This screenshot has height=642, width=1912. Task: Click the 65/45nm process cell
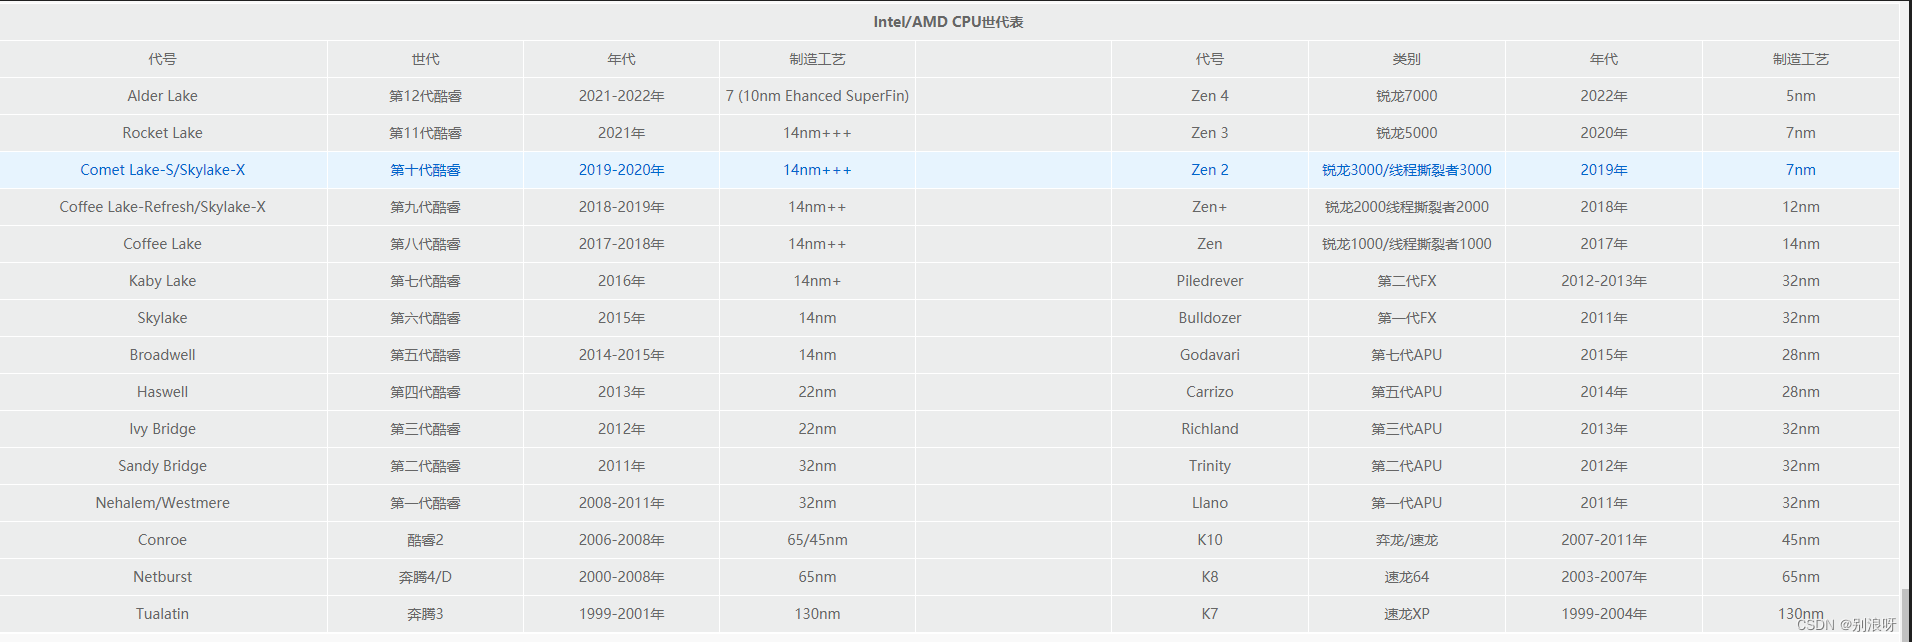(817, 540)
